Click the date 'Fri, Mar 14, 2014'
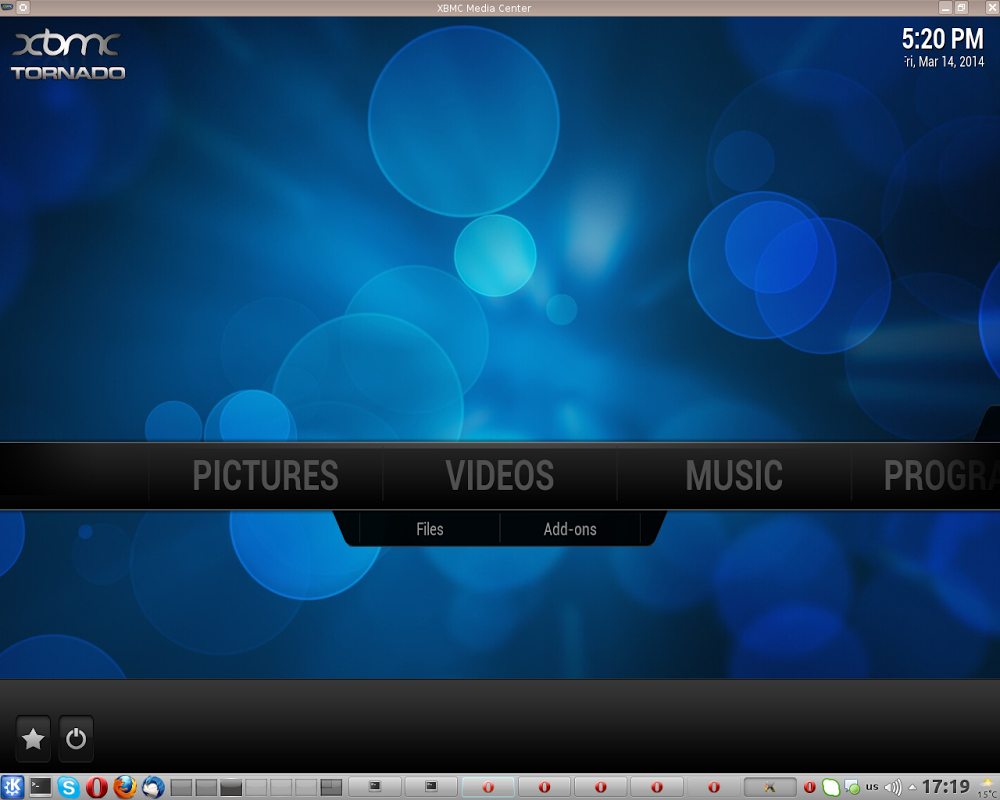Image resolution: width=1000 pixels, height=800 pixels. (944, 62)
